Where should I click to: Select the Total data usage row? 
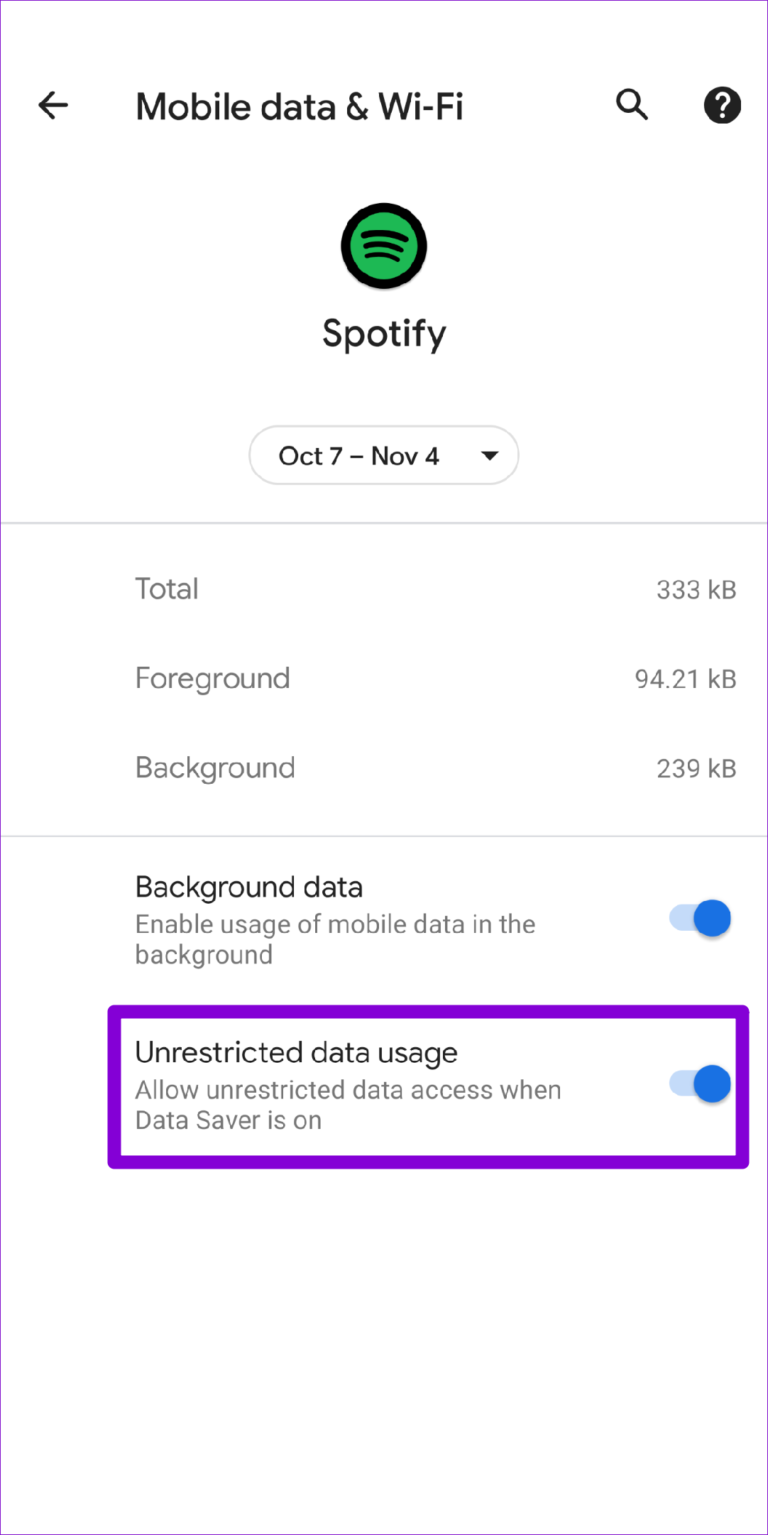coord(167,589)
